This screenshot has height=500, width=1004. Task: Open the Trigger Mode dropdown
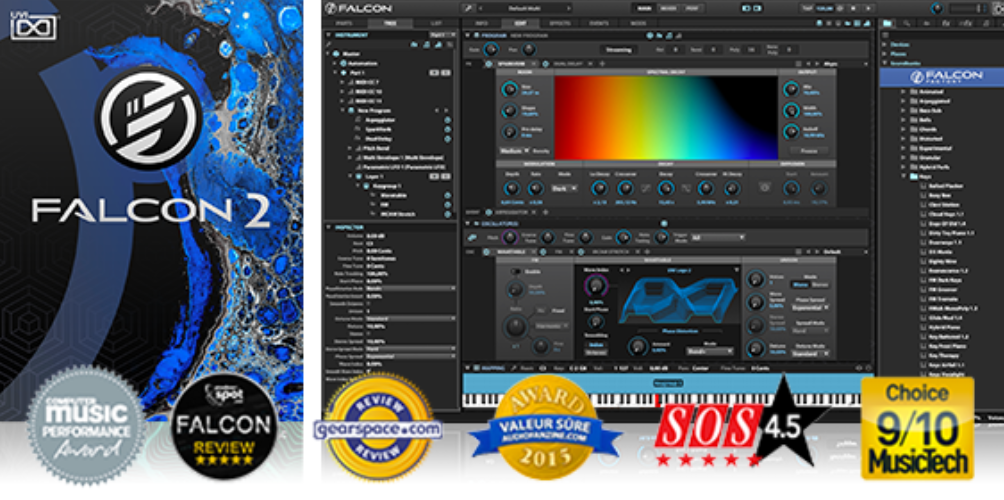[717, 238]
